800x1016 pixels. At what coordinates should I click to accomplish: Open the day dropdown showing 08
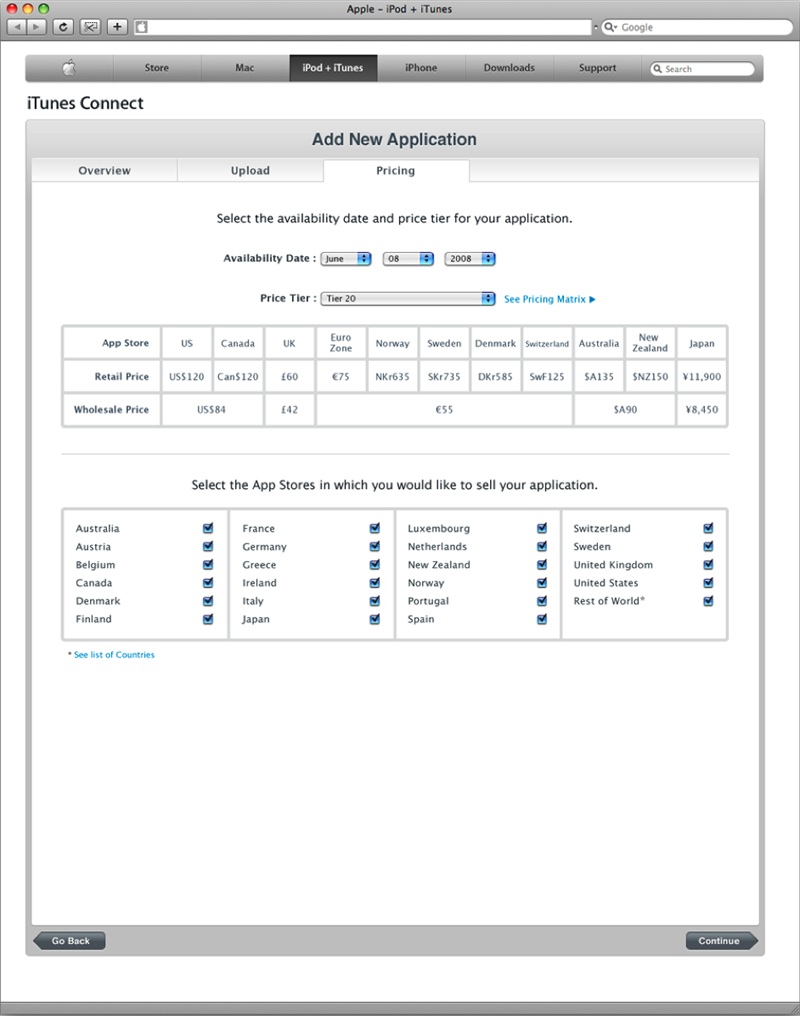(x=408, y=259)
